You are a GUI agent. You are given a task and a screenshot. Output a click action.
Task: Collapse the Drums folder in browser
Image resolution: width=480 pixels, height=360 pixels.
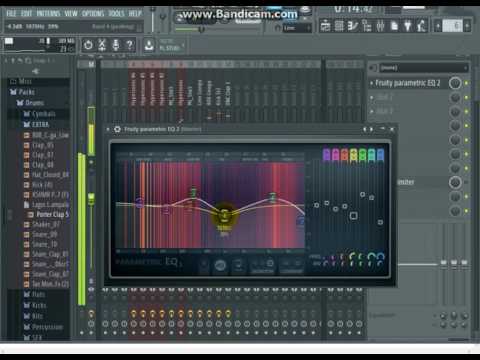point(30,103)
